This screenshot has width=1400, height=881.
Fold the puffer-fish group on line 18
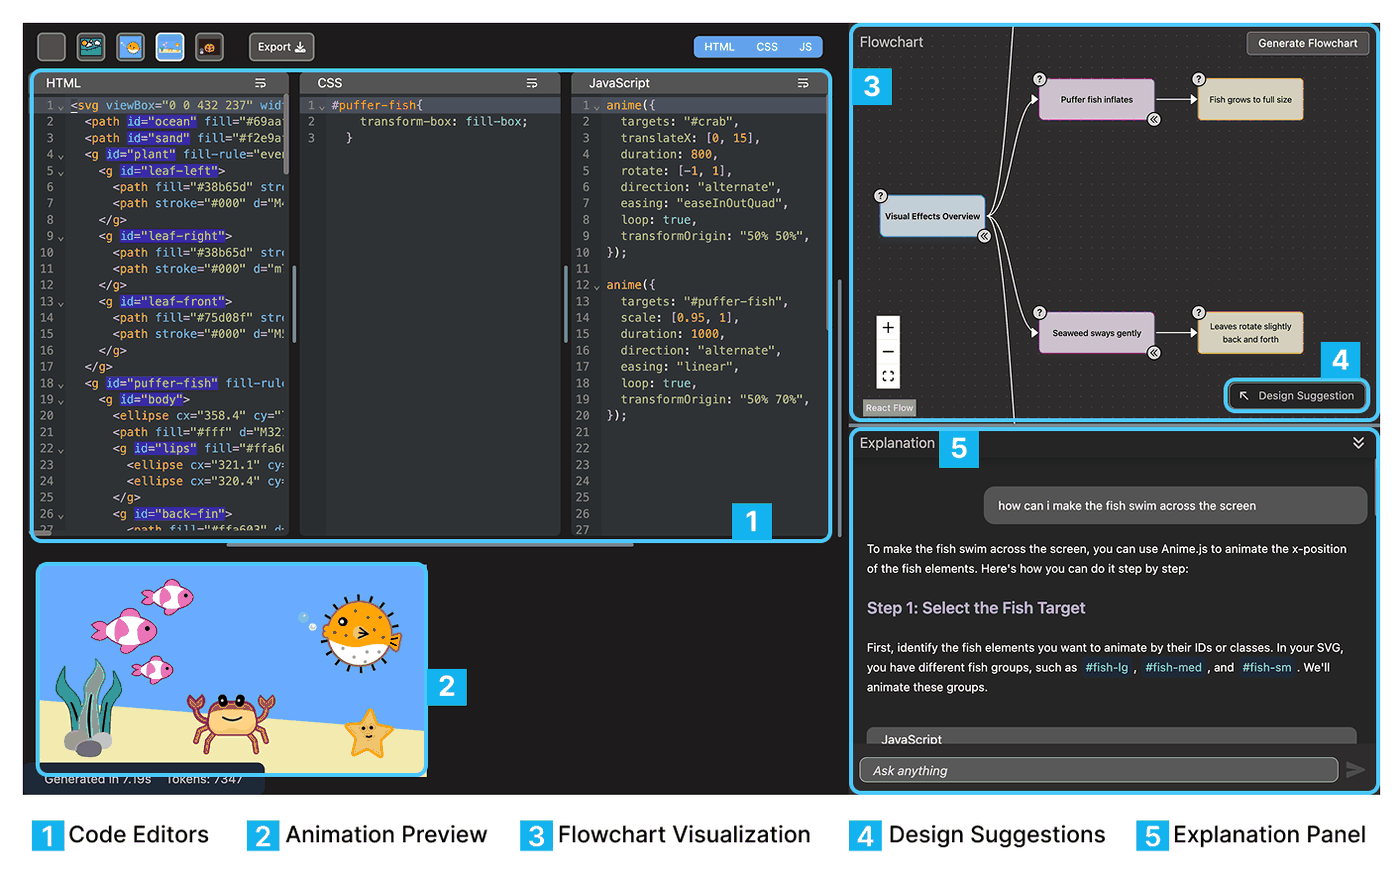pyautogui.click(x=61, y=385)
